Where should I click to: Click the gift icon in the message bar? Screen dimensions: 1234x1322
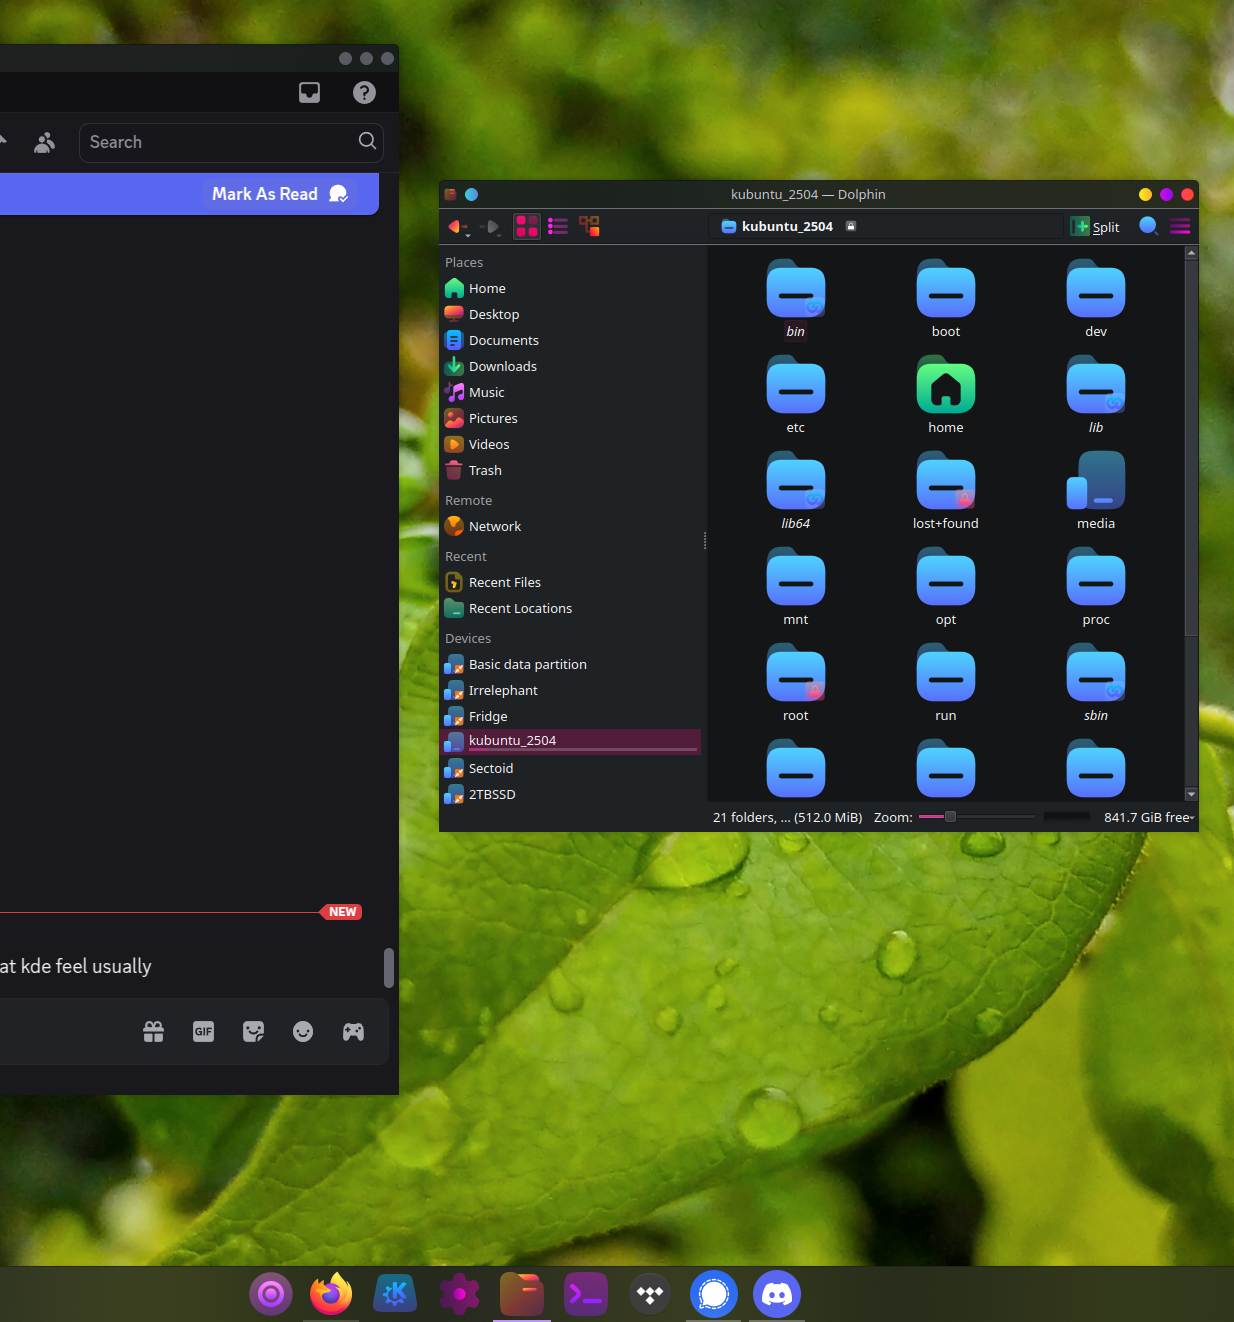pos(153,1031)
